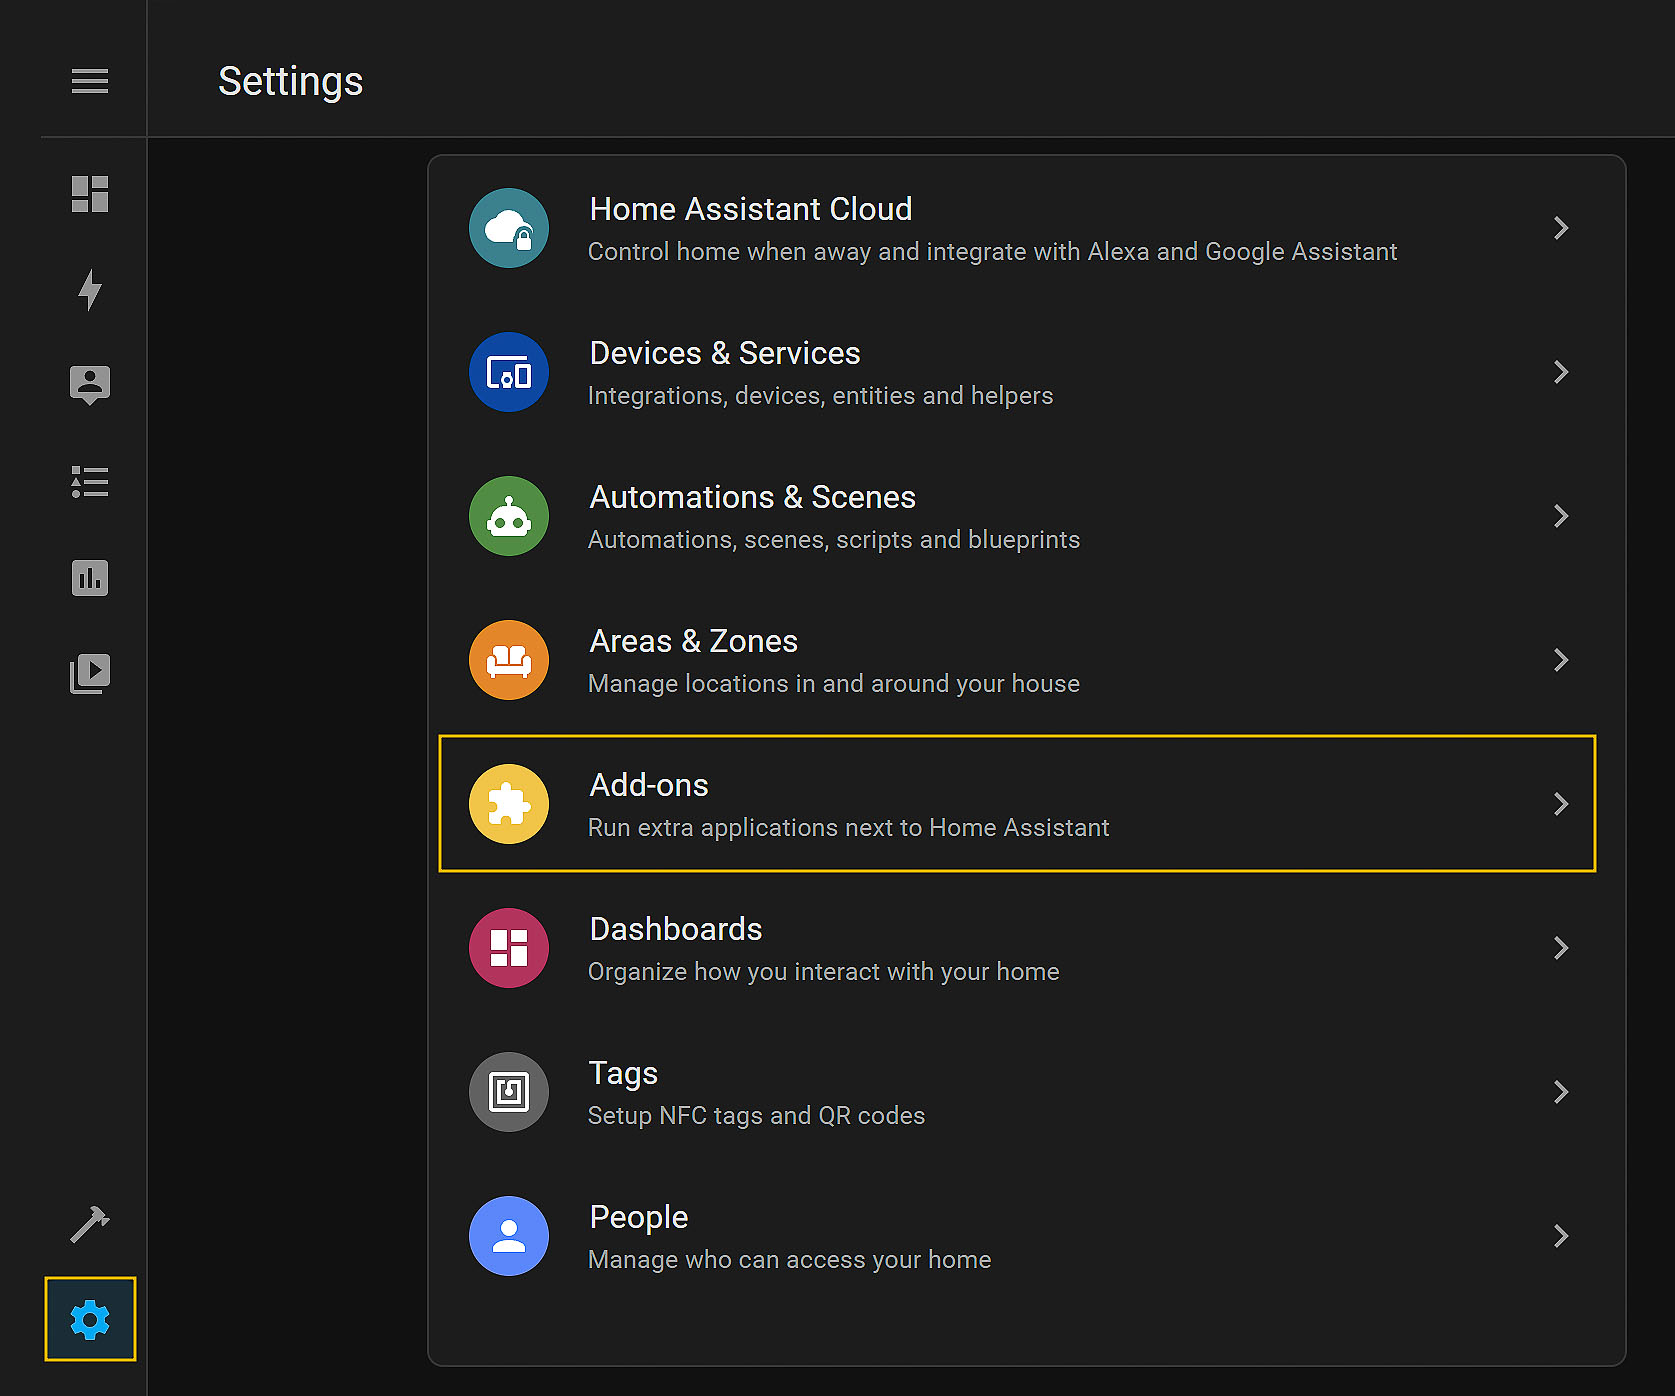Open Tags title
Screen dimensions: 1675x1396
click(623, 1074)
